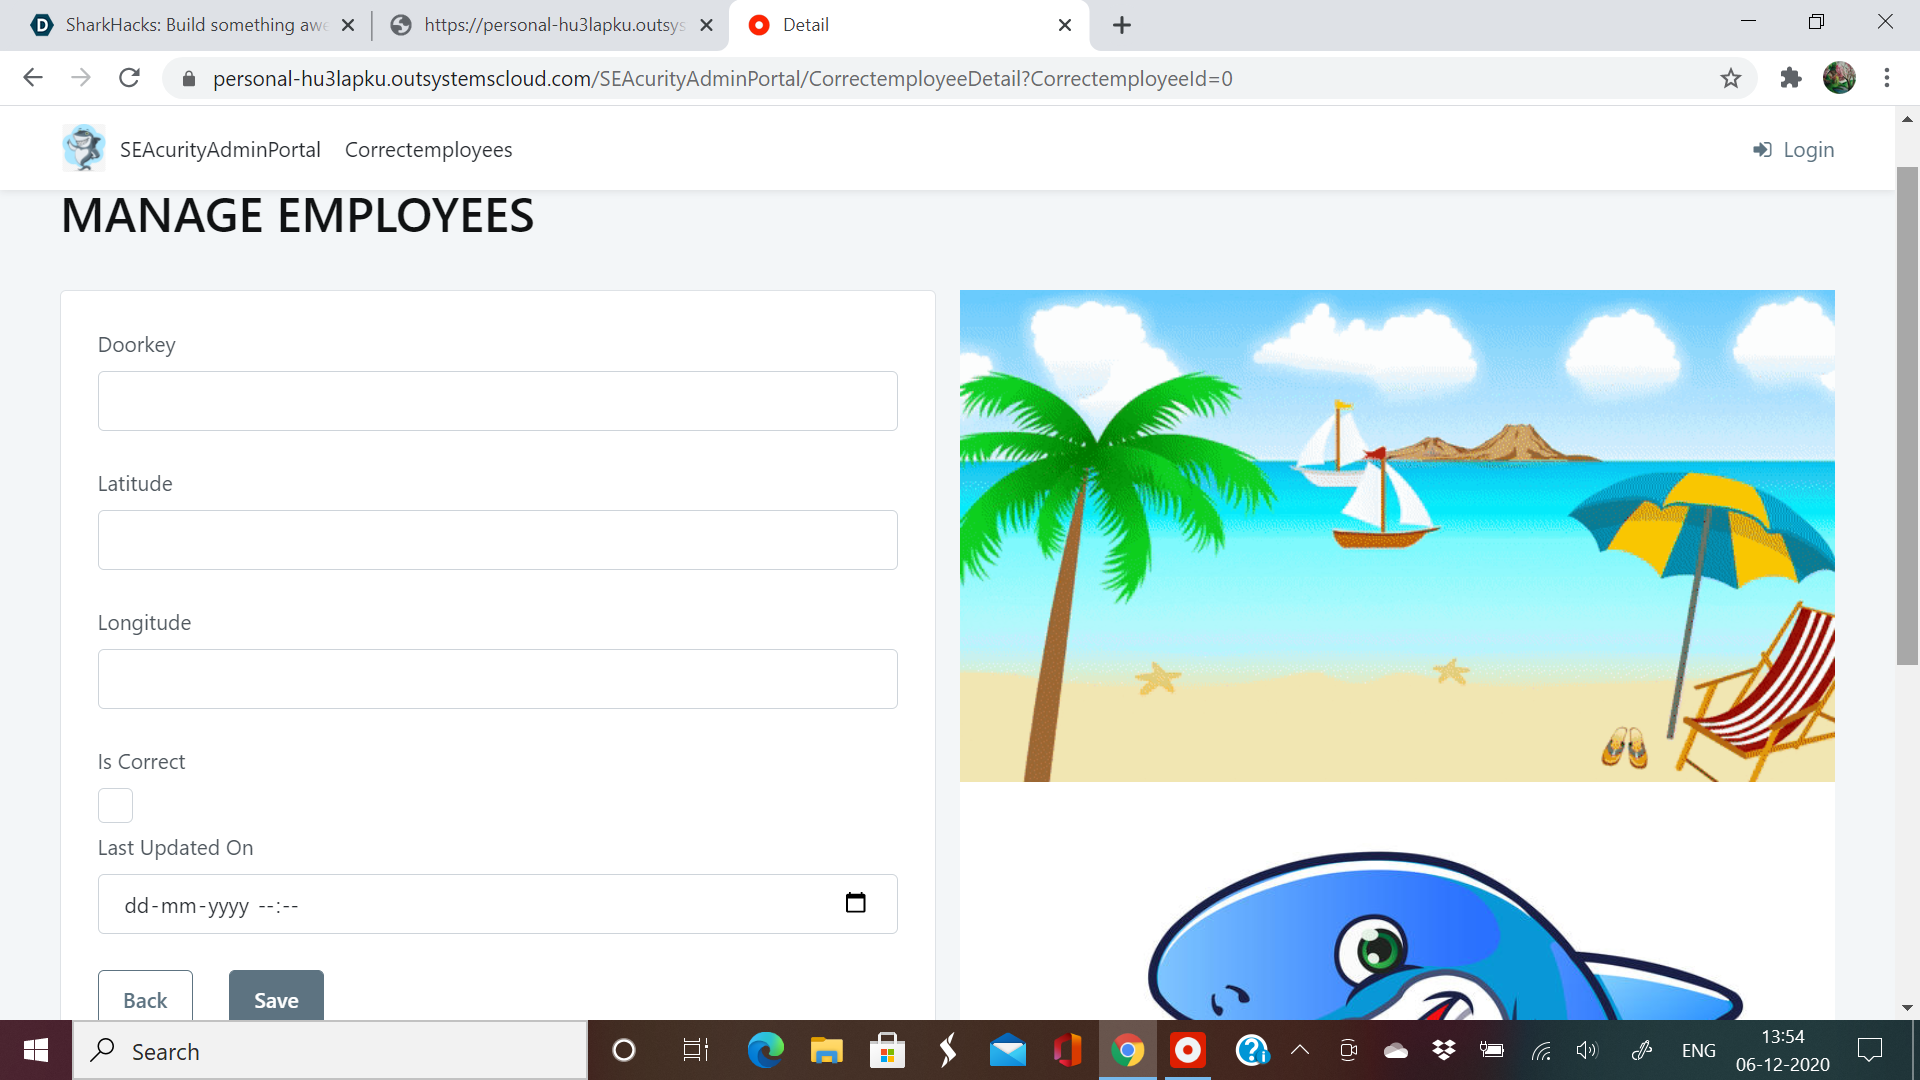Screen dimensions: 1920x1080
Task: Click the Login arrow icon
Action: pos(1762,150)
